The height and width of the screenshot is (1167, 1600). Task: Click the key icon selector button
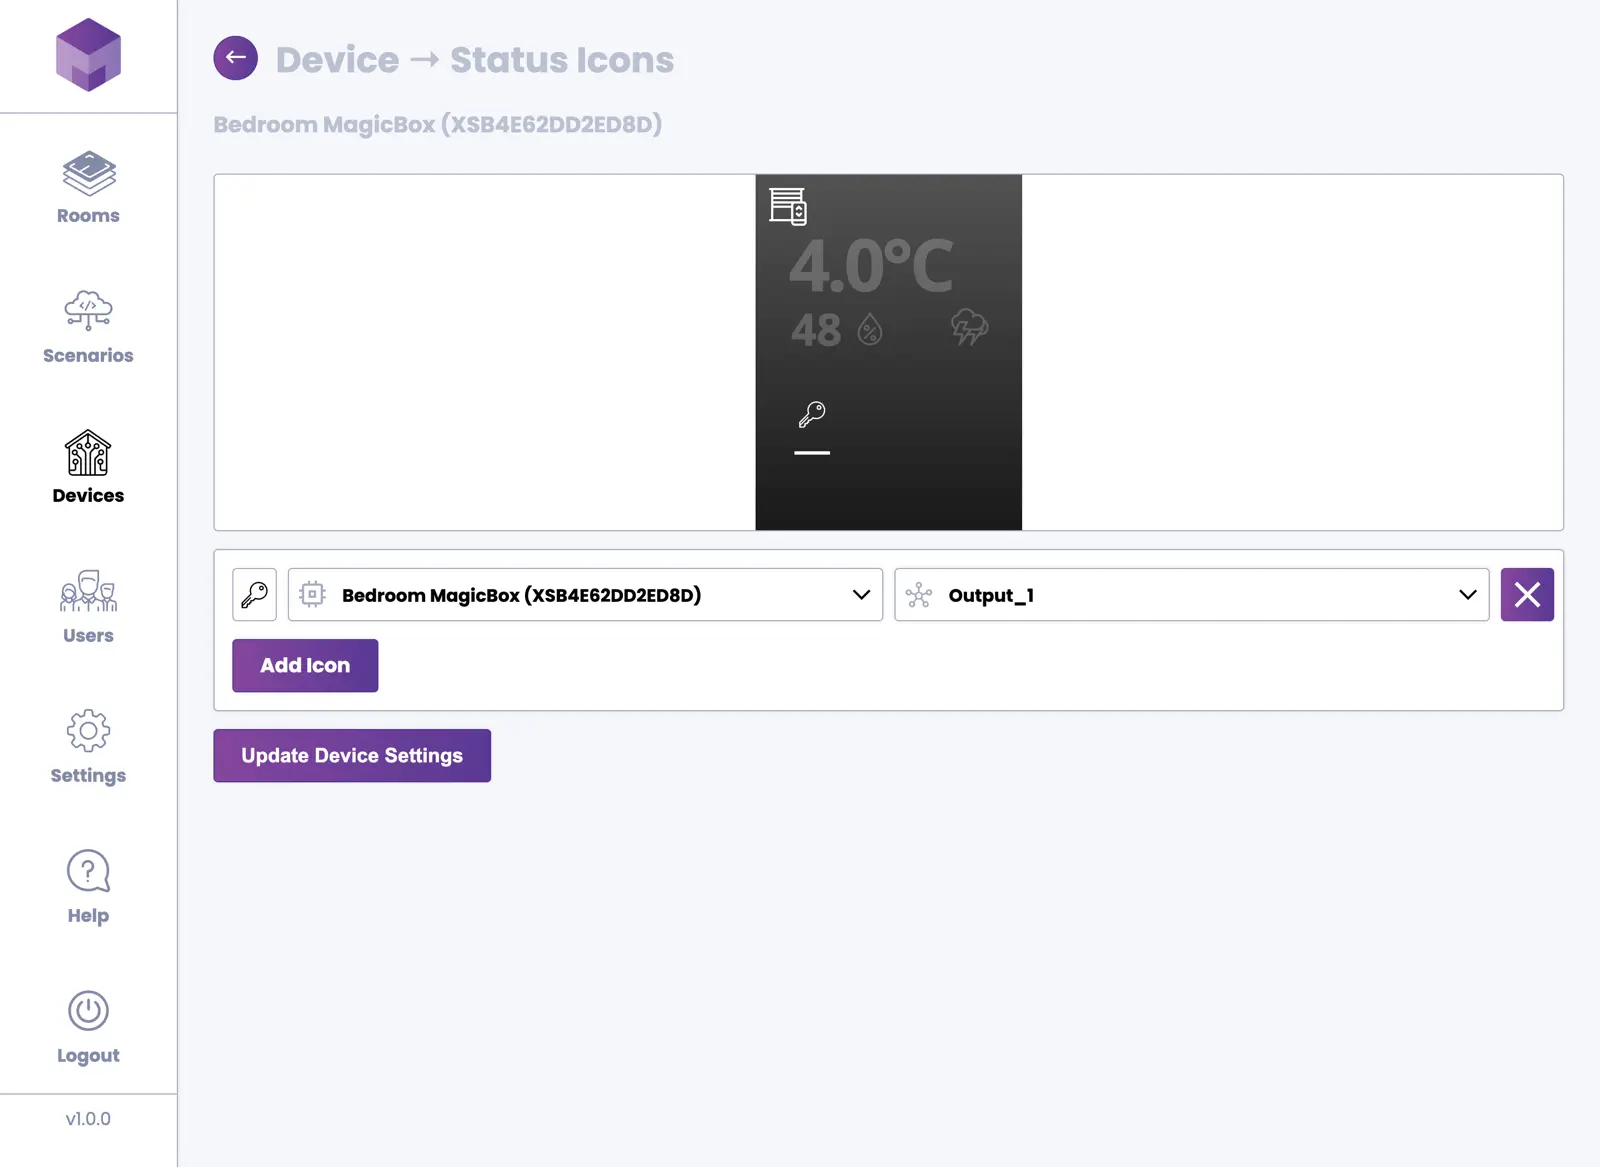pyautogui.click(x=254, y=595)
